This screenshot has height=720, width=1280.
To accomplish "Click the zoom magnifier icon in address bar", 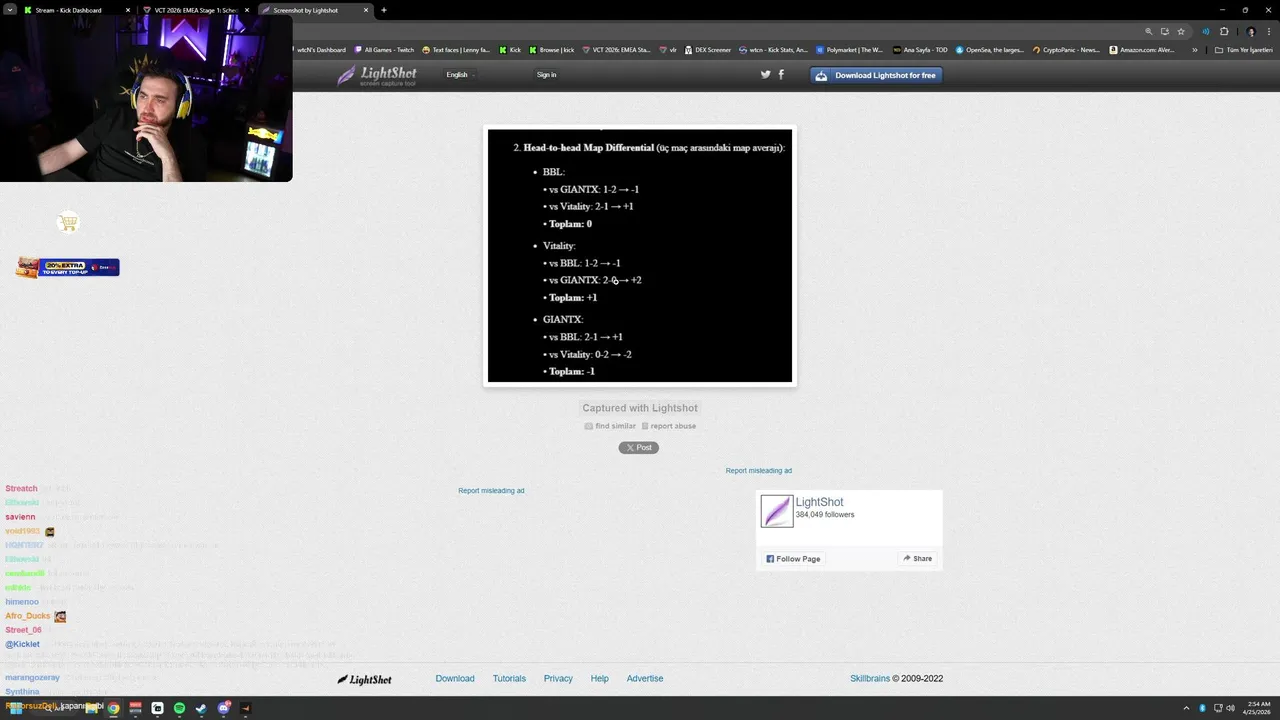I will click(x=1149, y=31).
